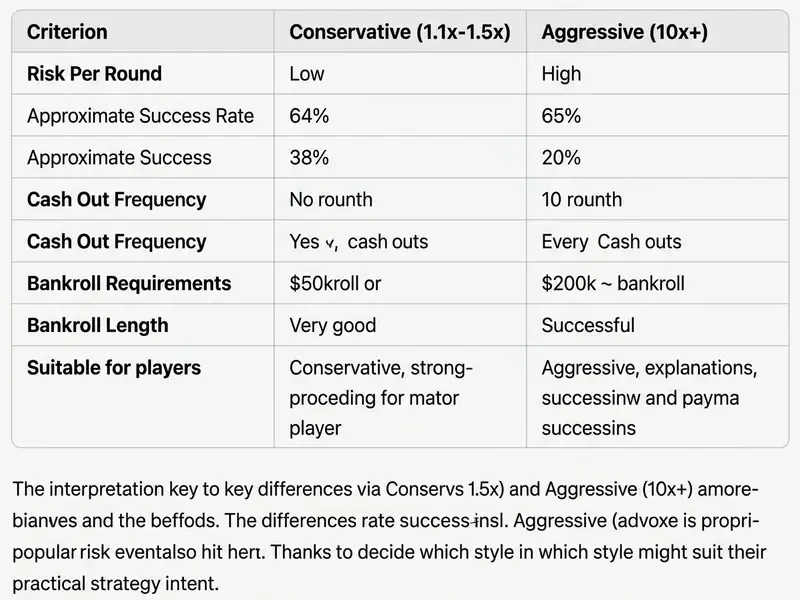Select the Approximate Success Rate label
800x600 pixels.
[140, 116]
